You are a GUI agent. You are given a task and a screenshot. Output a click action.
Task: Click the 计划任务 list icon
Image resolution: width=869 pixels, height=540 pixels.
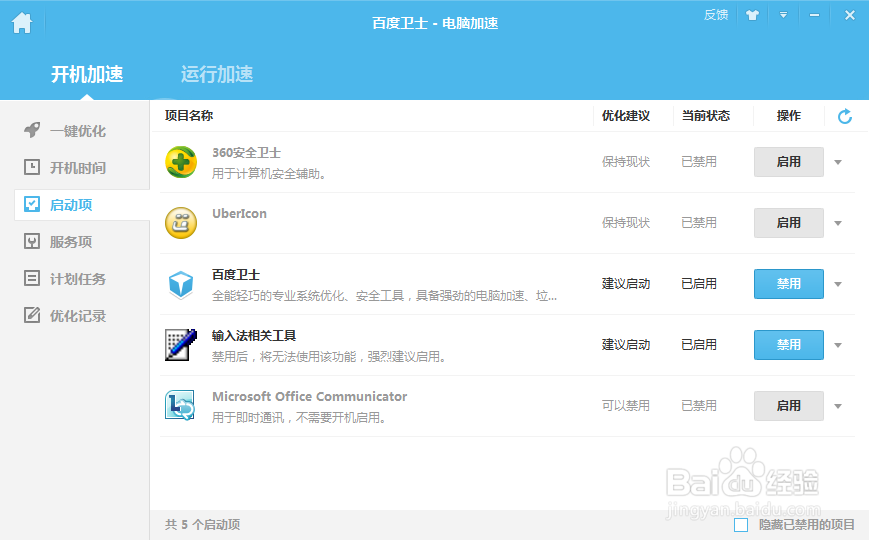[x=32, y=278]
